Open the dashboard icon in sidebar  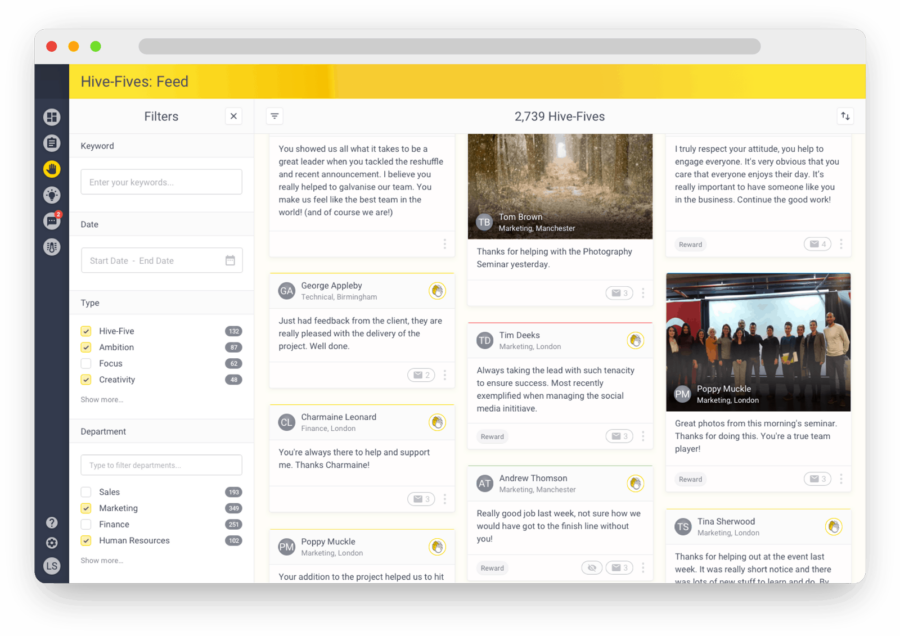(x=52, y=117)
